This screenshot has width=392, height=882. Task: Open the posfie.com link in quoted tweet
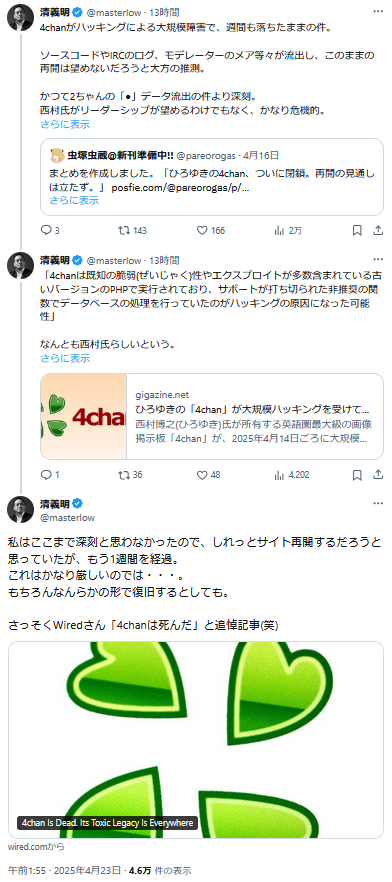pos(181,188)
